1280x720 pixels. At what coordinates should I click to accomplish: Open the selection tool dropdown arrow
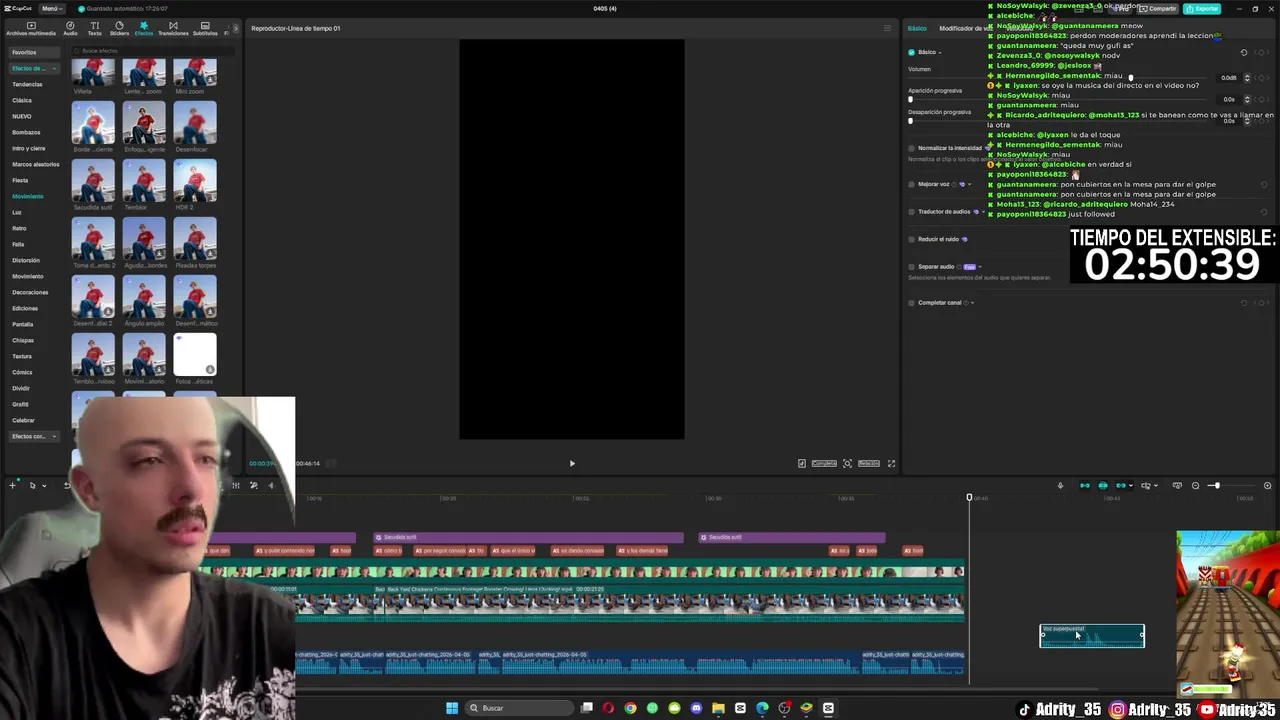(43, 486)
